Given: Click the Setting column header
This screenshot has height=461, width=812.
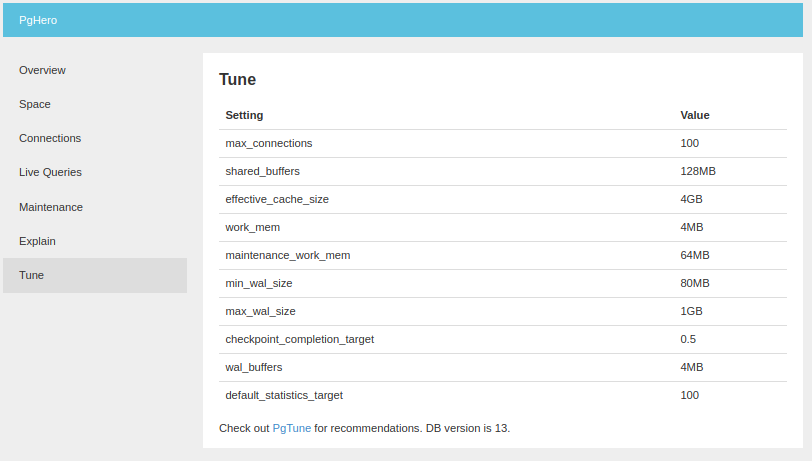Looking at the screenshot, I should (244, 115).
